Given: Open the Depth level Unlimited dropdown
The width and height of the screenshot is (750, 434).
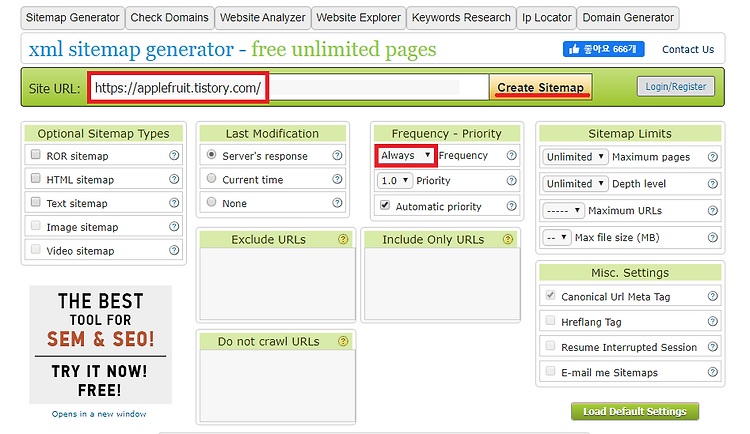Looking at the screenshot, I should [575, 184].
